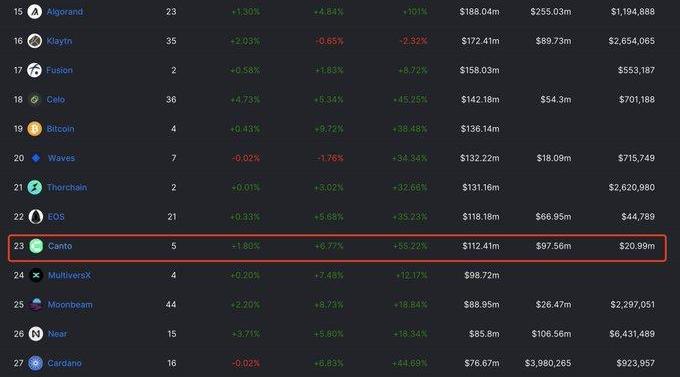Open the Canto chain link
The height and width of the screenshot is (377, 680).
[60, 246]
